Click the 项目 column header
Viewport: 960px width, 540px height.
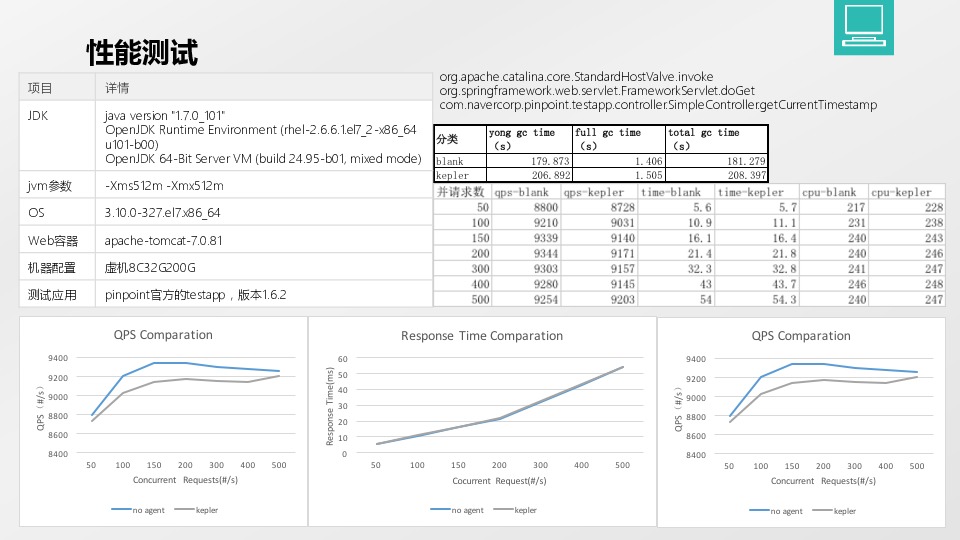pyautogui.click(x=40, y=88)
